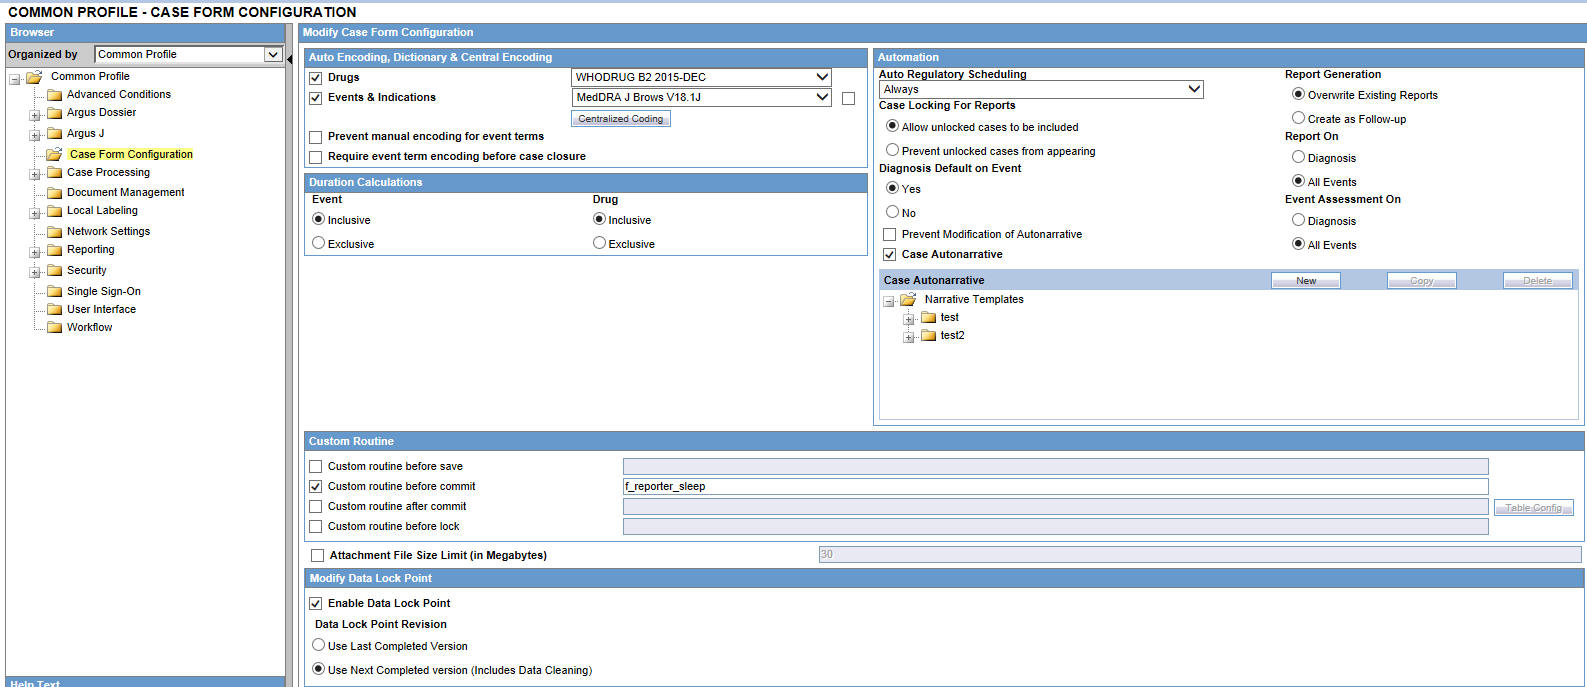The image size is (1587, 687).
Task: Select Use Last Completed Version
Action: (319, 645)
